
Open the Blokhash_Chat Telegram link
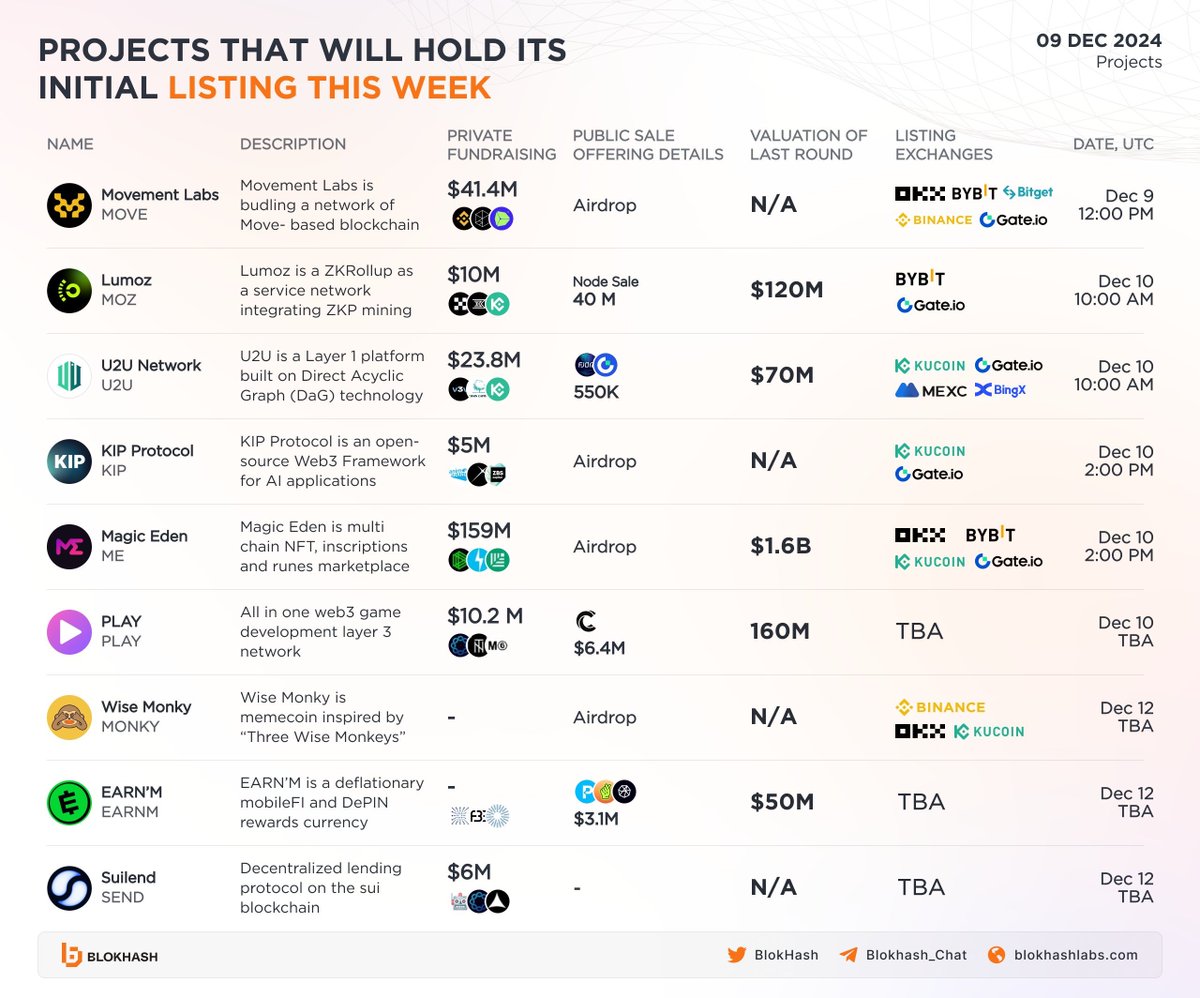(x=903, y=955)
